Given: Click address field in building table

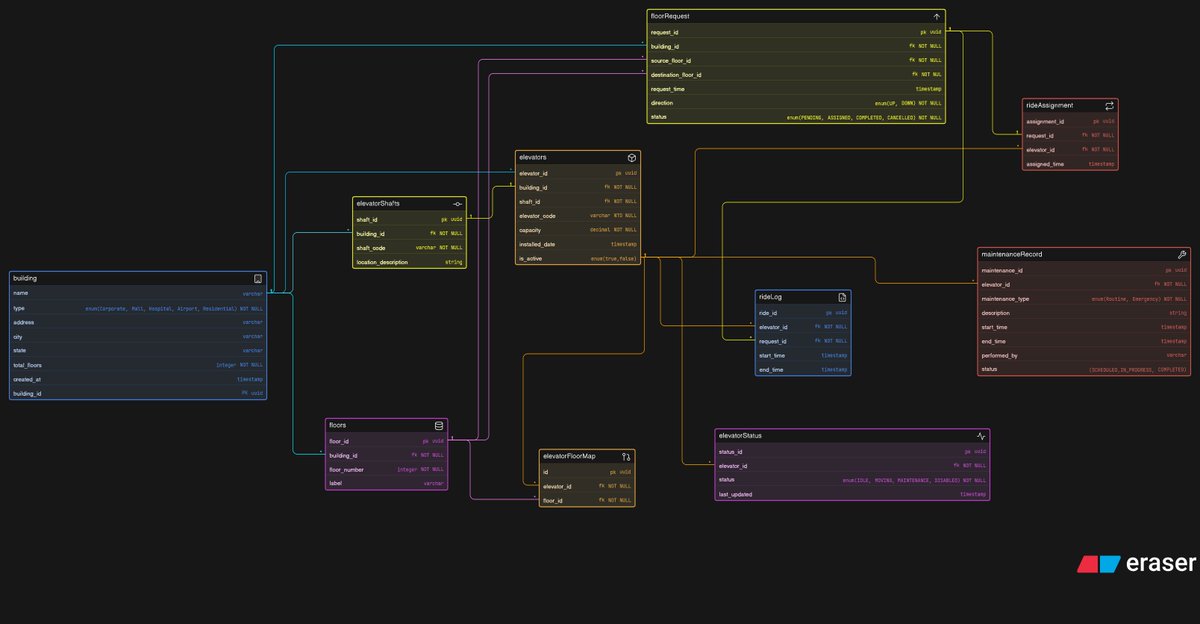Looking at the screenshot, I should click(138, 322).
